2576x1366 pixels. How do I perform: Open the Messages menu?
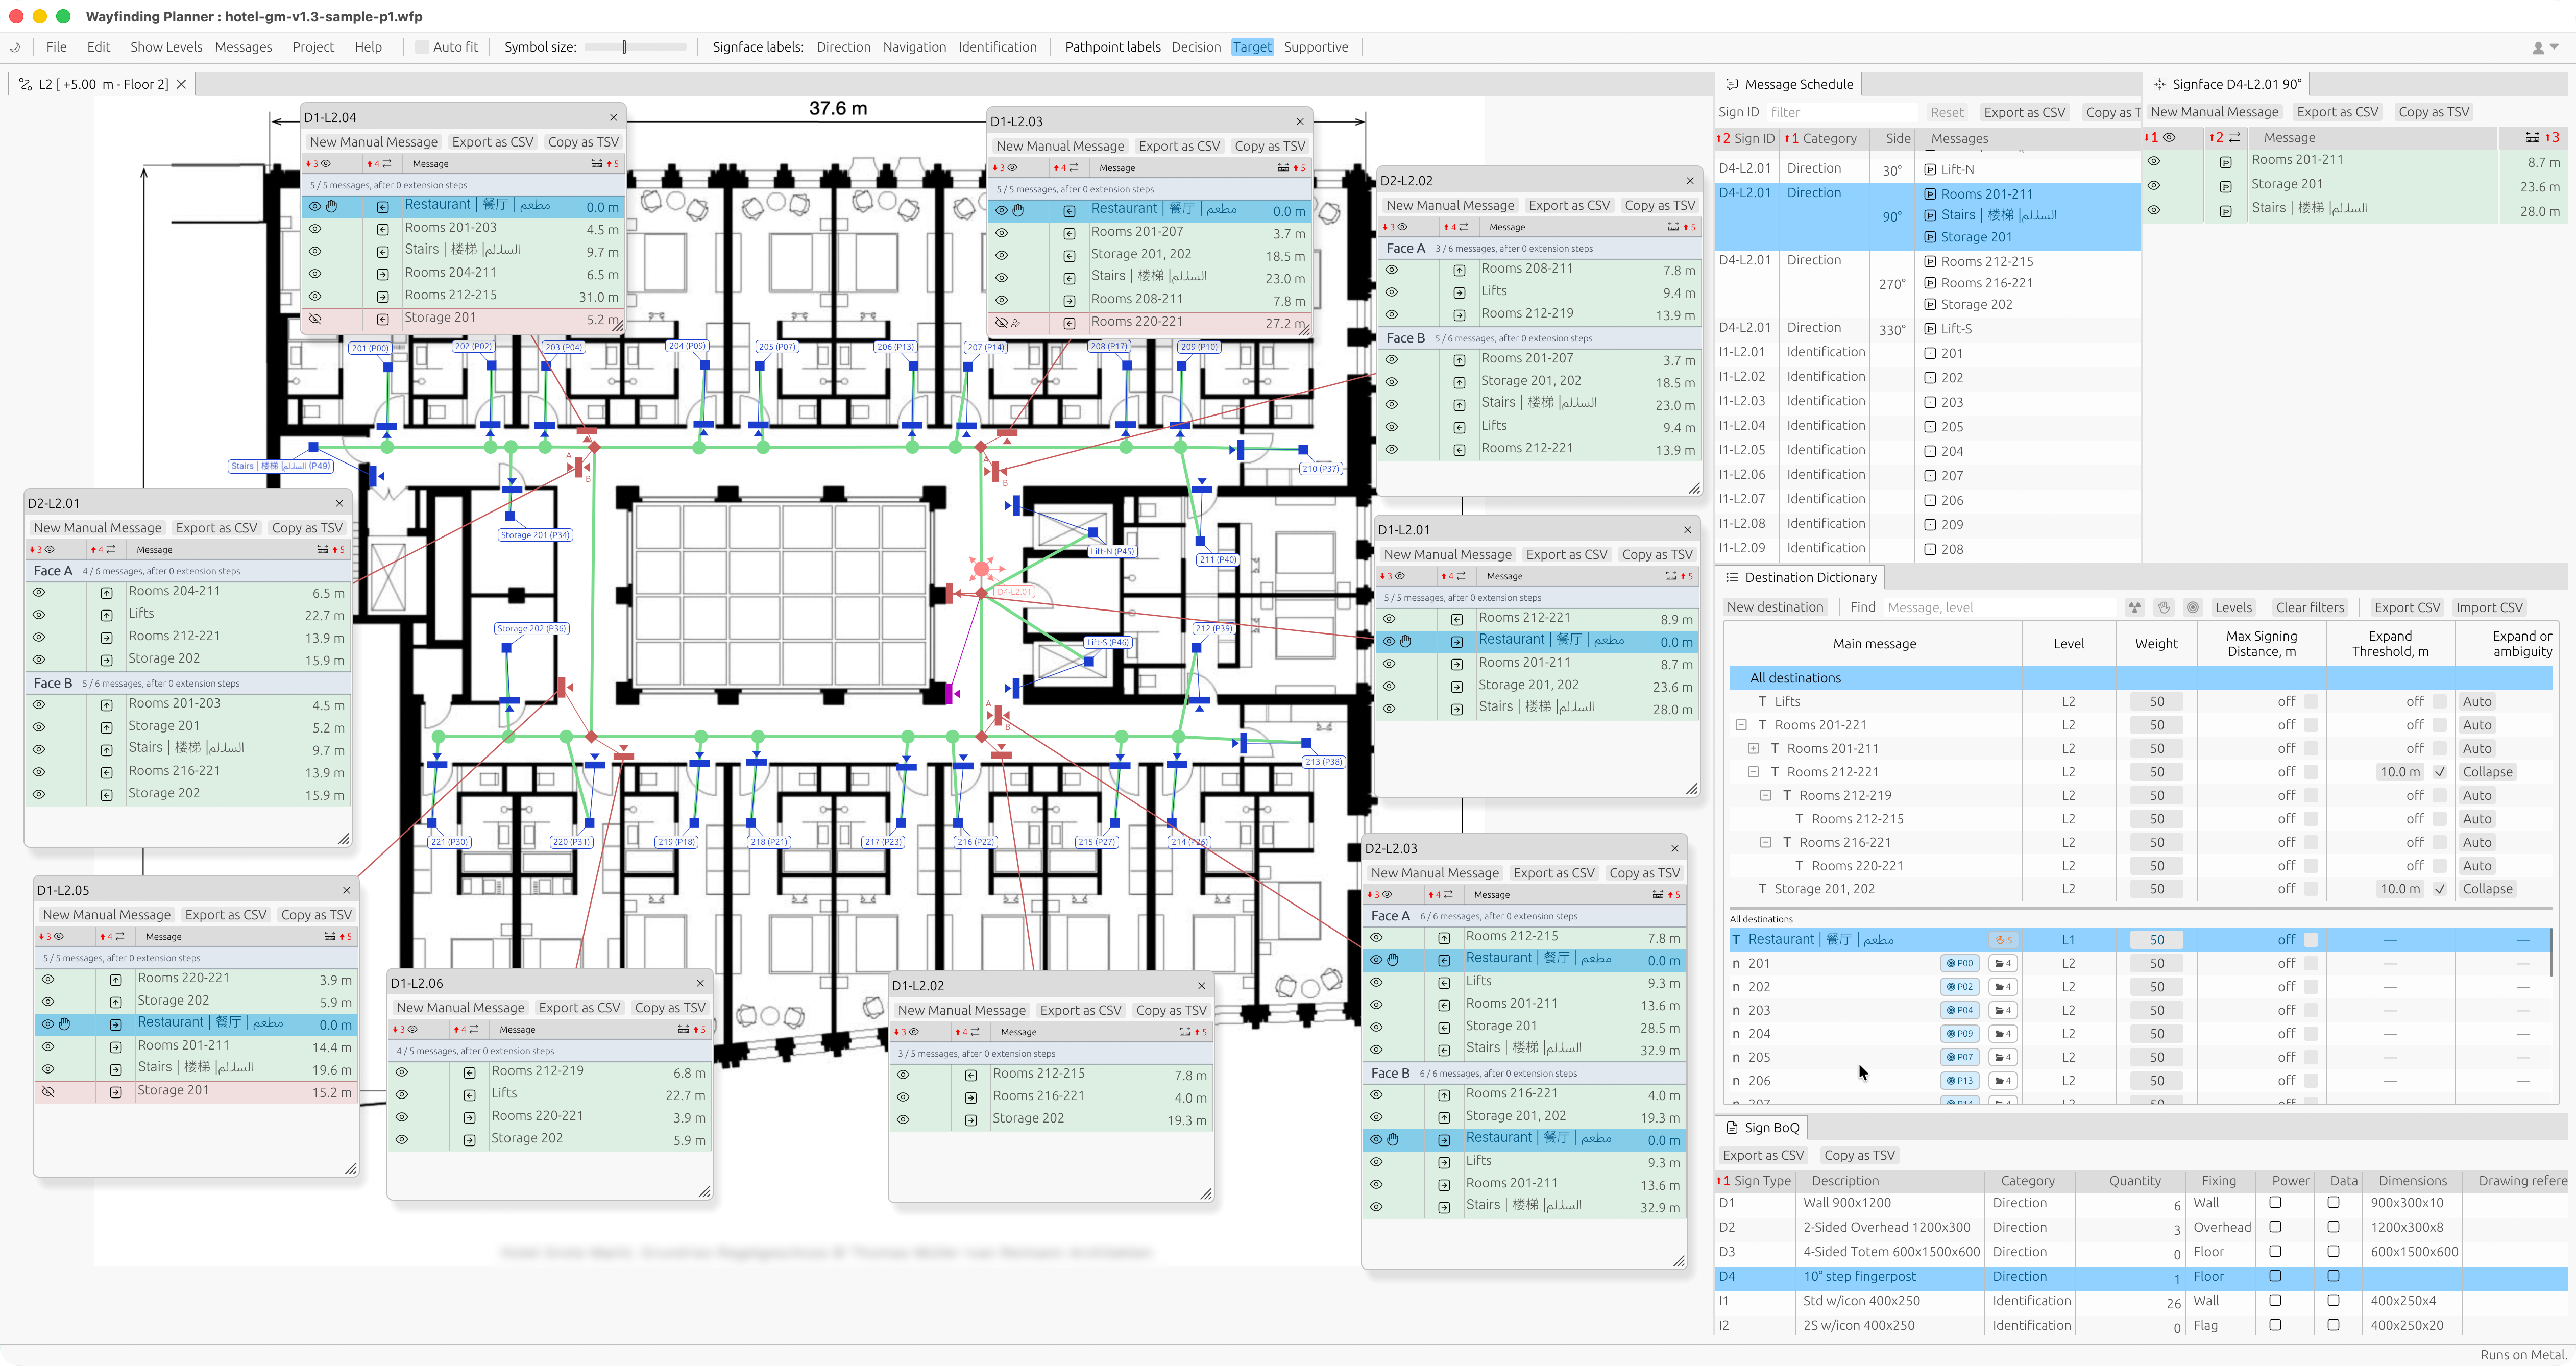pyautogui.click(x=243, y=47)
